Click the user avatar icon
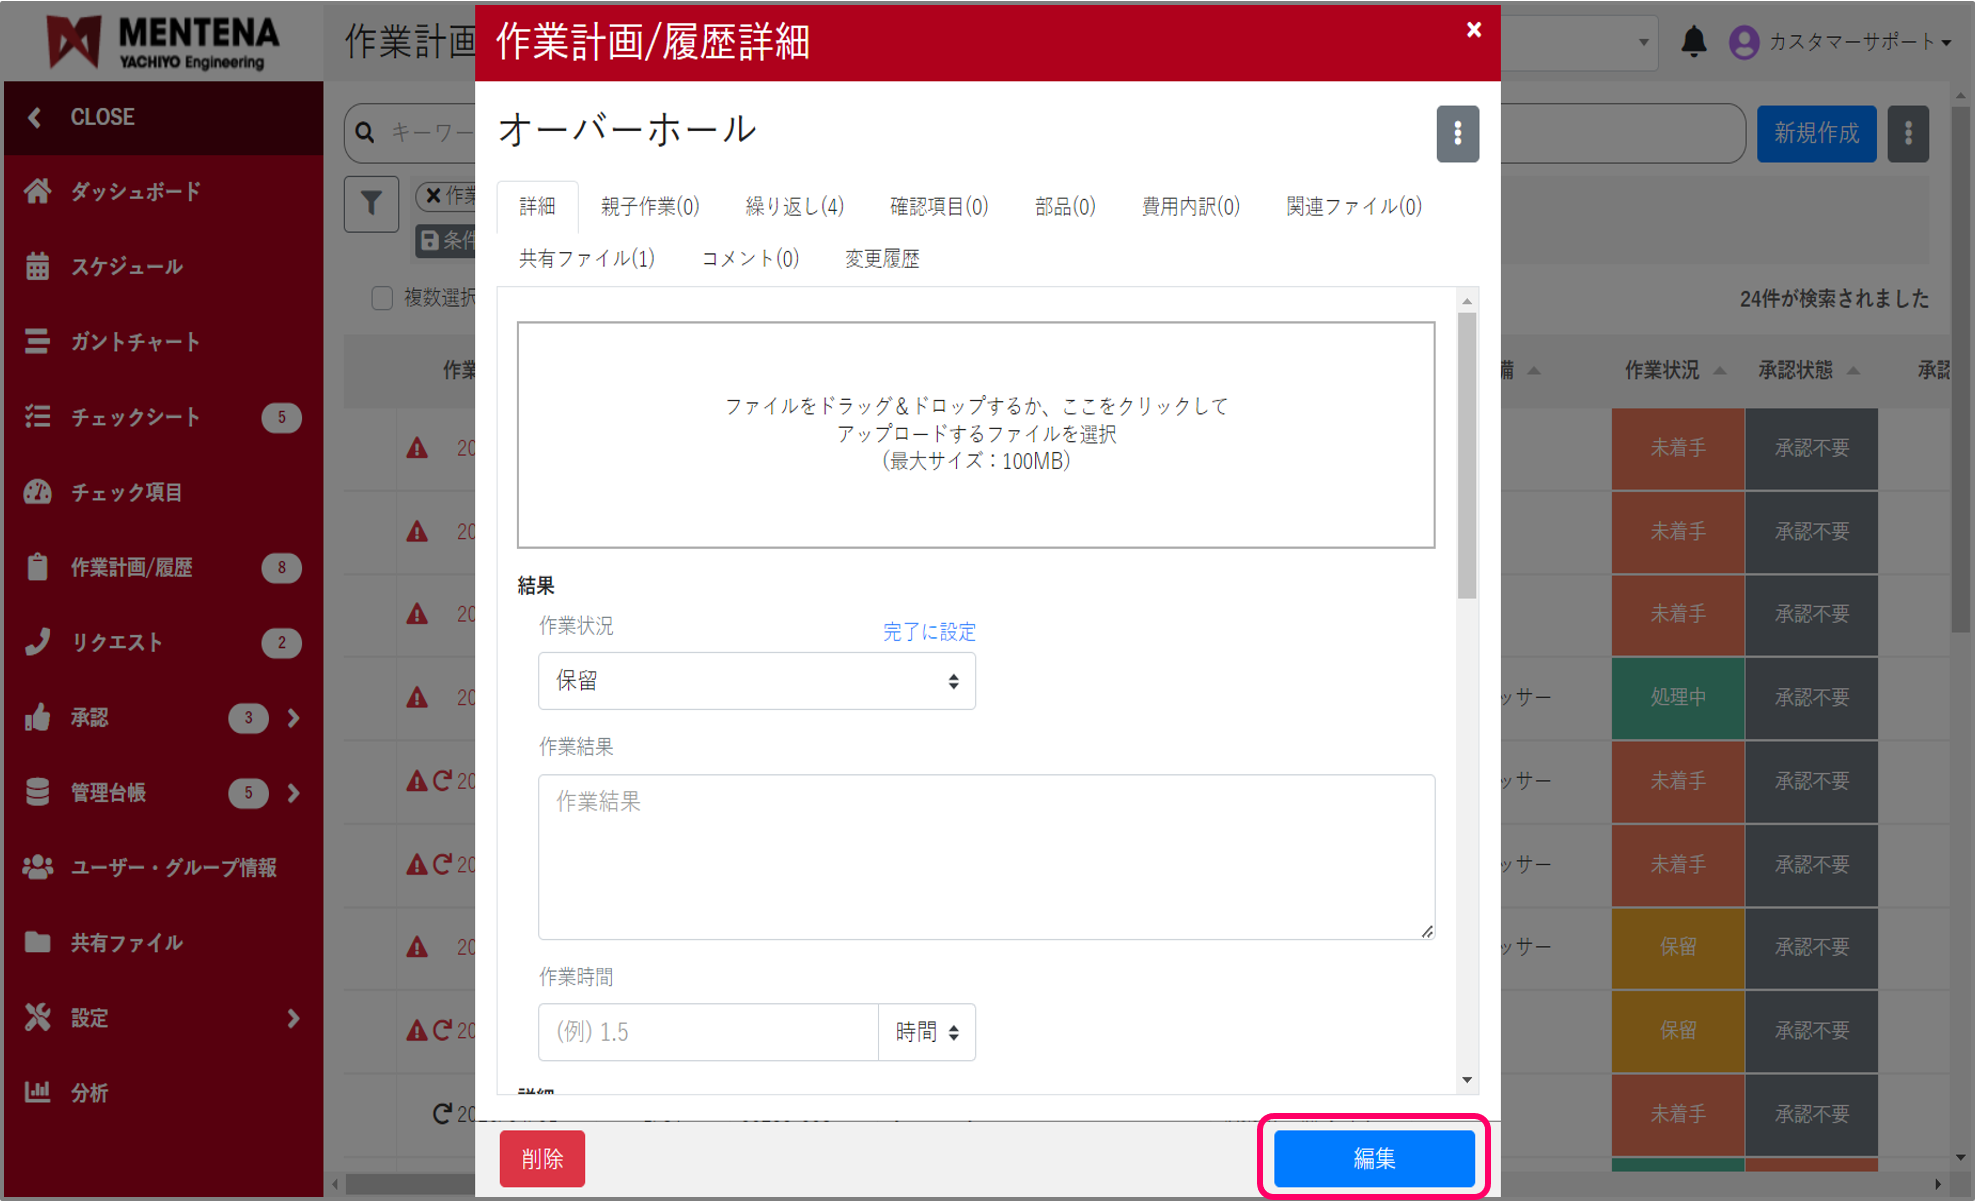Image resolution: width=1975 pixels, height=1202 pixels. click(x=1743, y=42)
